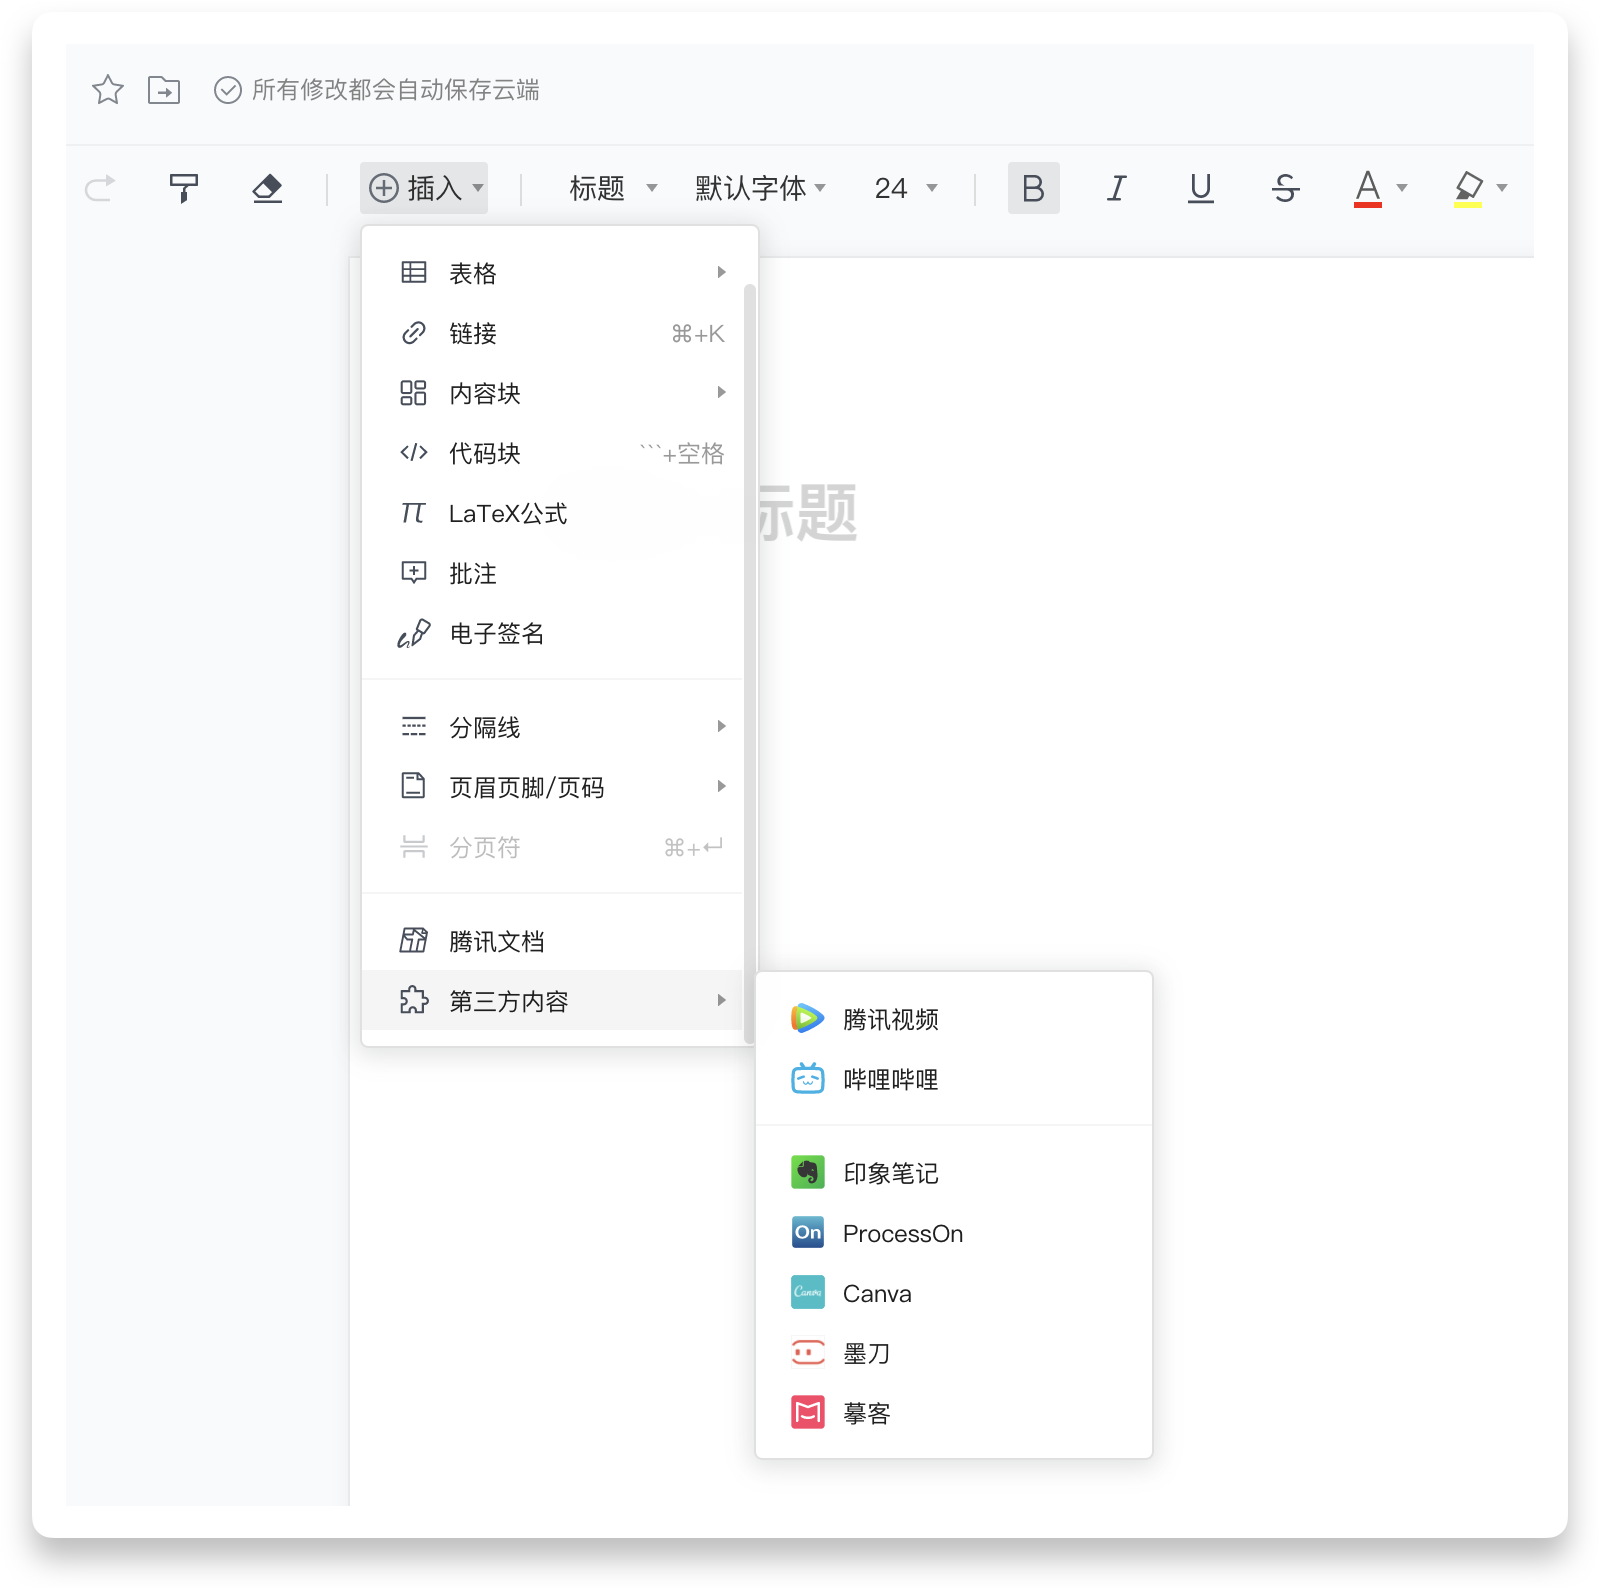
Task: Open the 默认字体 font dropdown
Action: point(760,188)
